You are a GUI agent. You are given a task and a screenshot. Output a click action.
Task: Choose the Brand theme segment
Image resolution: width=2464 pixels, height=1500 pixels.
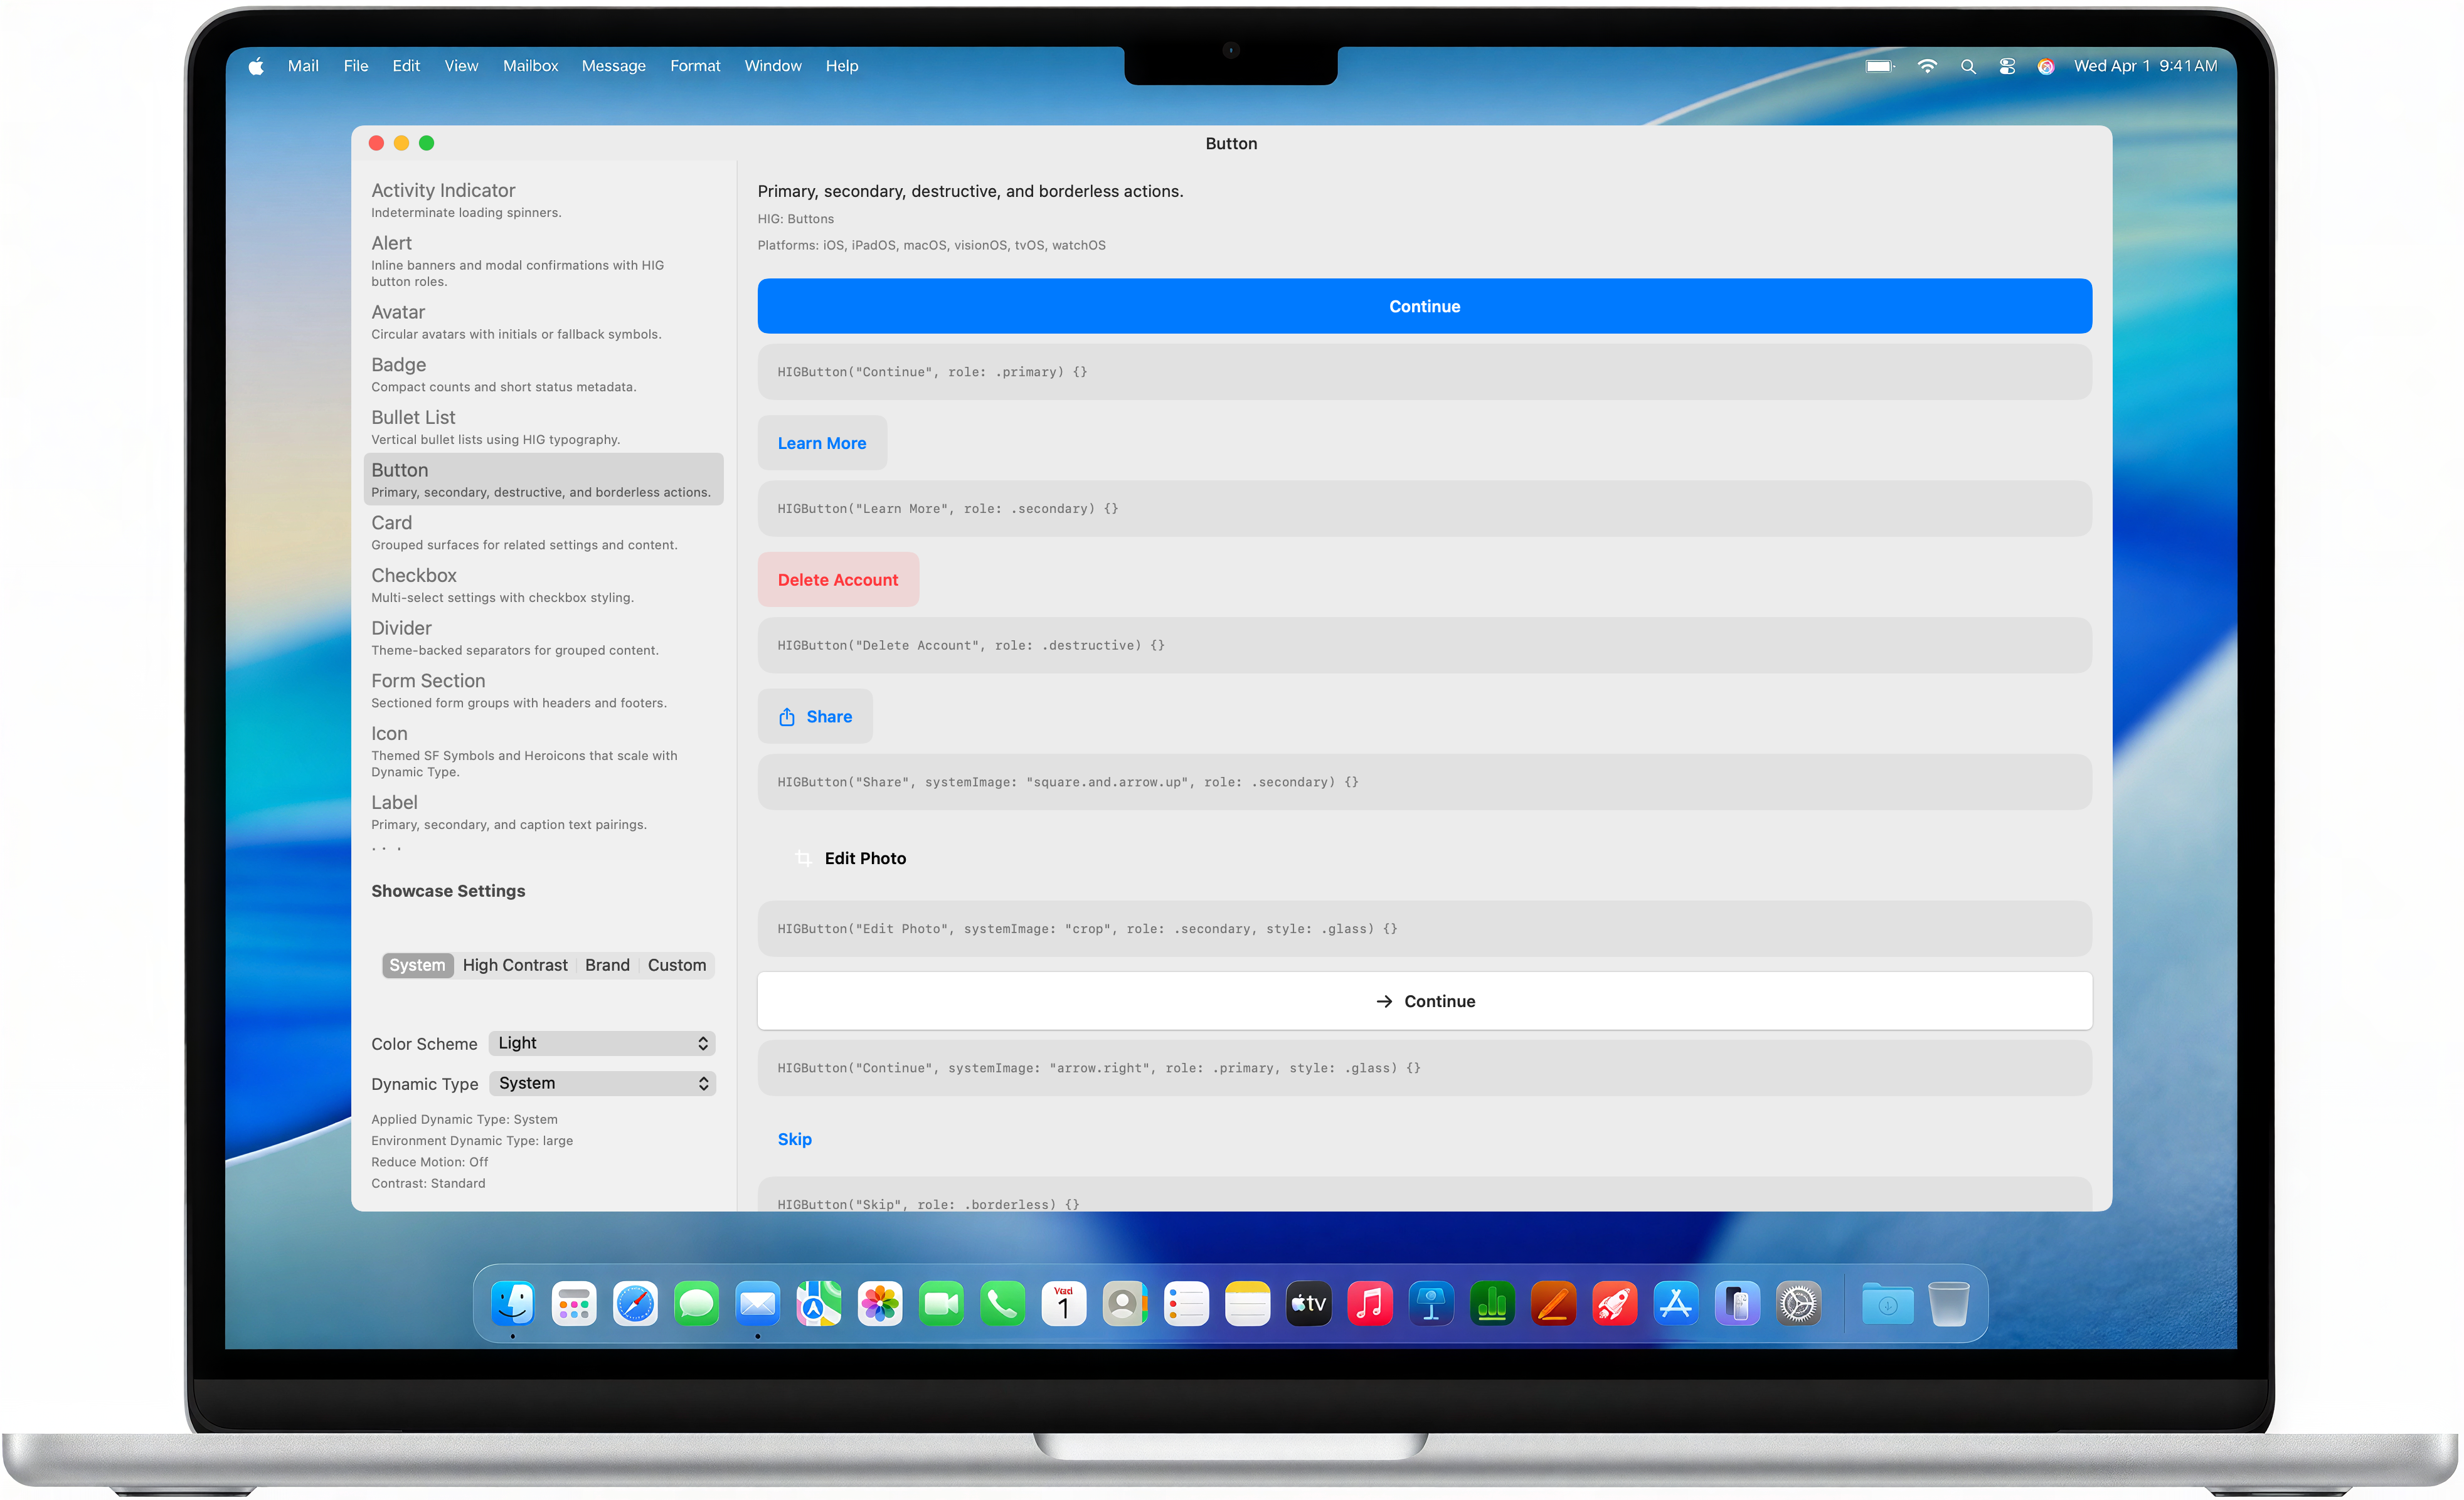tap(607, 965)
